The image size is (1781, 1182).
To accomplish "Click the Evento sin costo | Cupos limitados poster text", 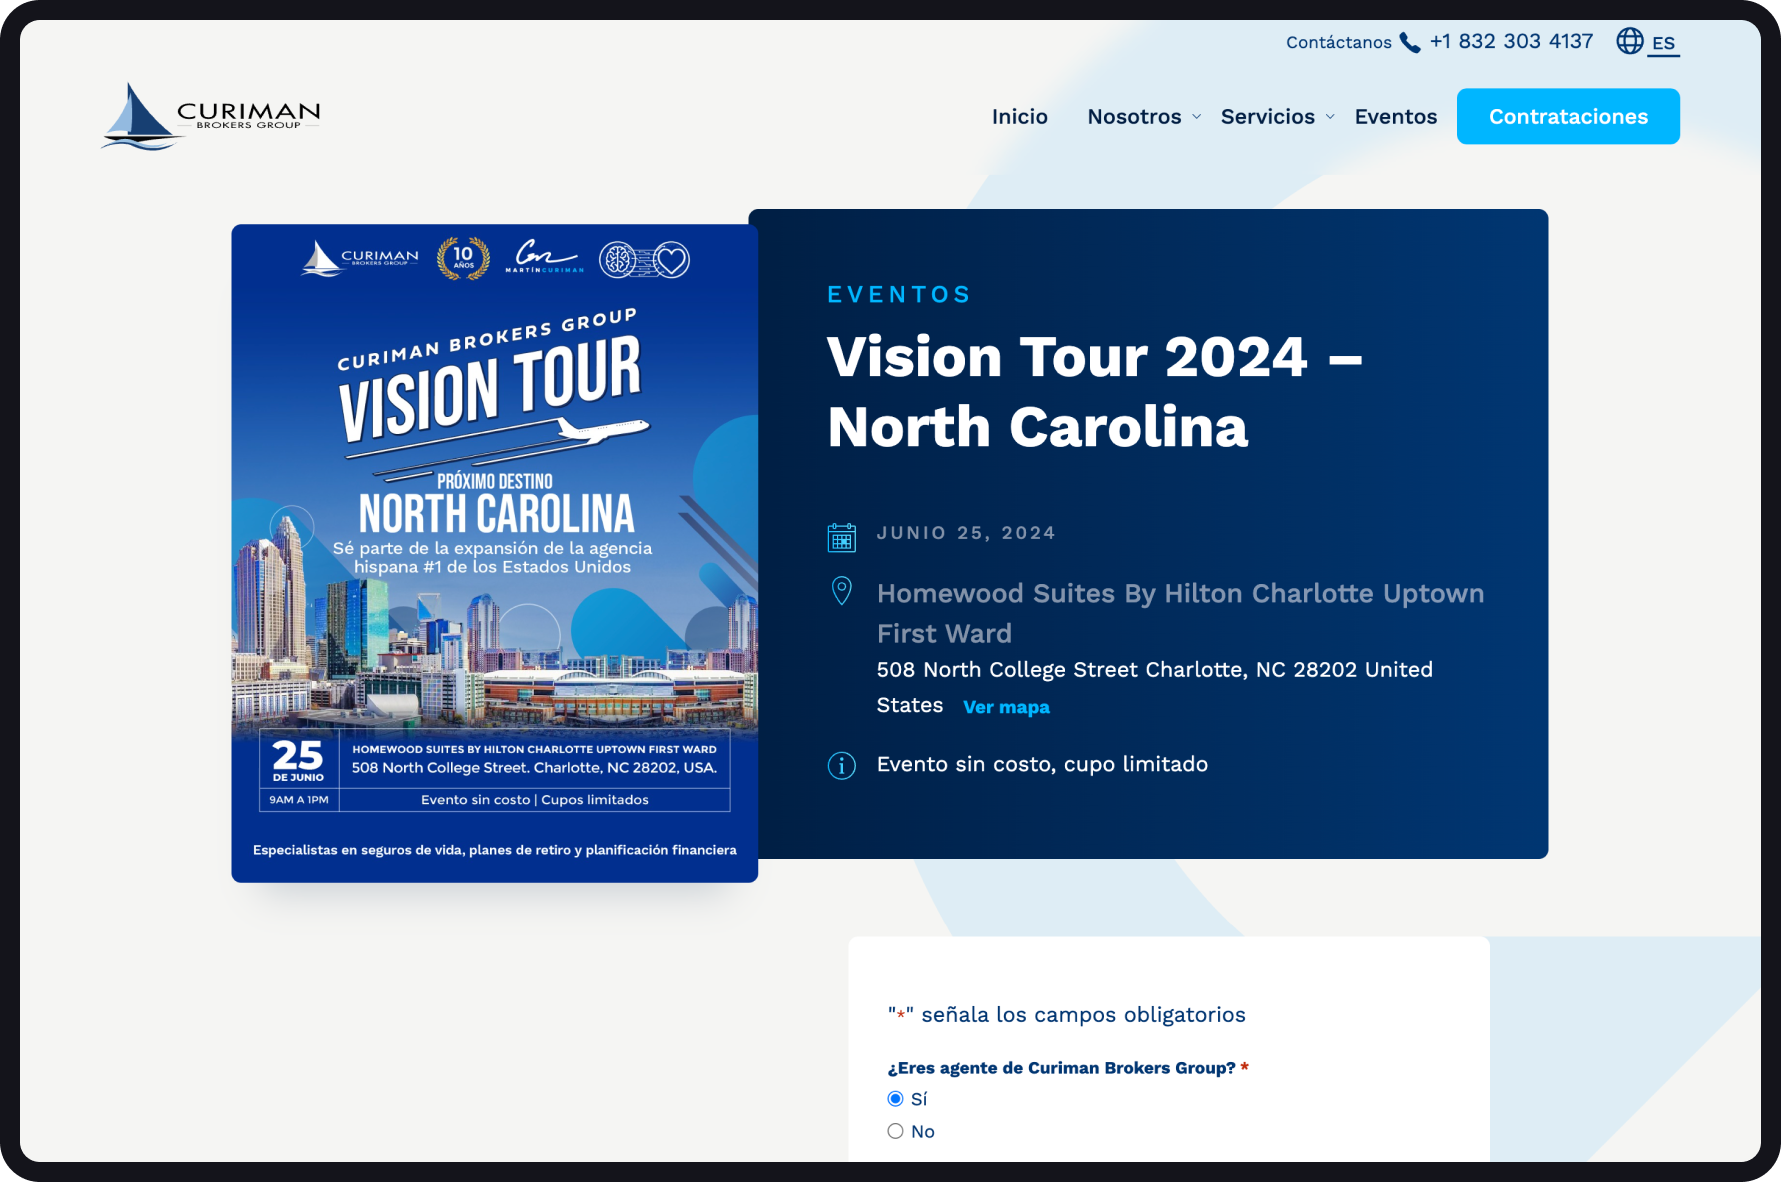I will click(x=535, y=800).
